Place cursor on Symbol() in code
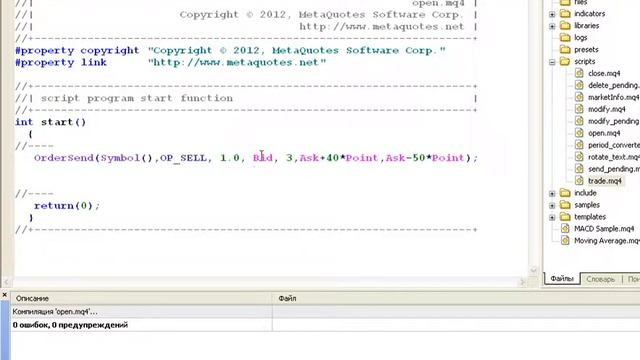Image resolution: width=640 pixels, height=360 pixels. point(127,158)
